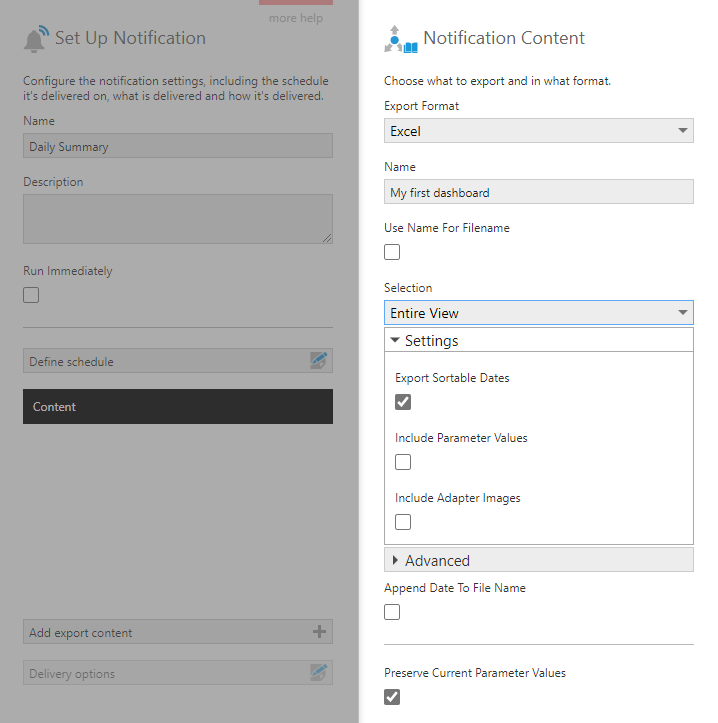The image size is (718, 723).
Task: Check Use Name For Filename
Action: [392, 252]
